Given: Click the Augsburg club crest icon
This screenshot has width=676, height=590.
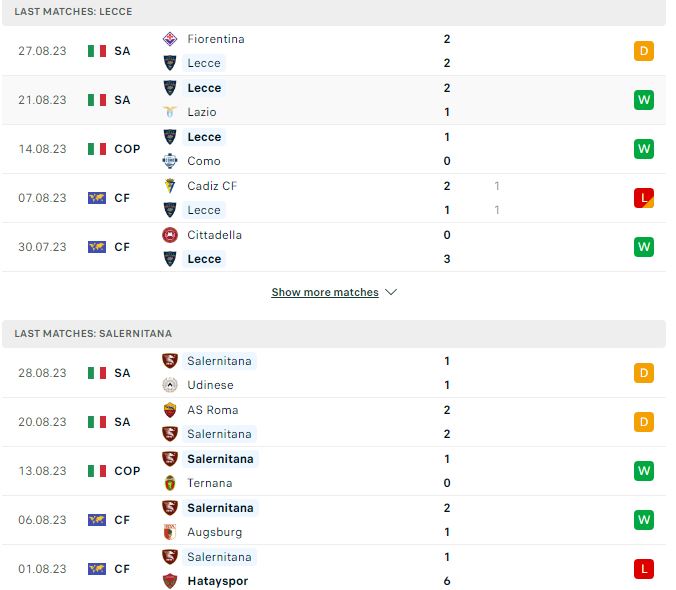Looking at the screenshot, I should (x=170, y=532).
